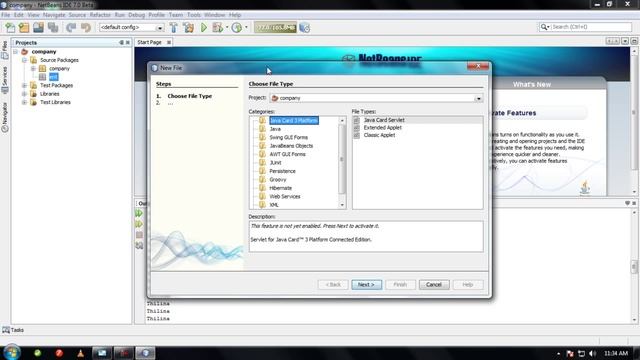The height and width of the screenshot is (360, 640).
Task: Click the Categories list scrollbar down arrow
Action: 342,205
